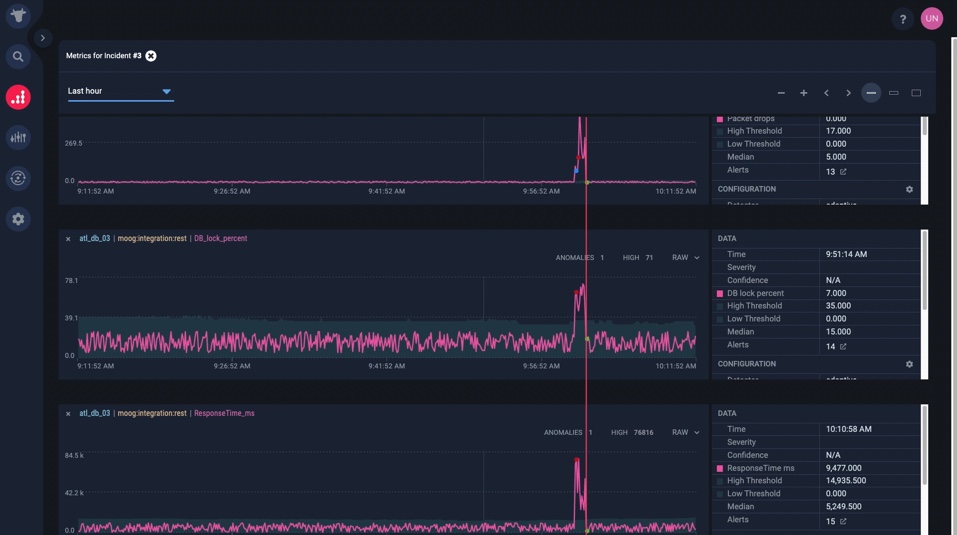The height and width of the screenshot is (535, 957).
Task: Click the Median 5,249.500 value
Action: point(843,507)
